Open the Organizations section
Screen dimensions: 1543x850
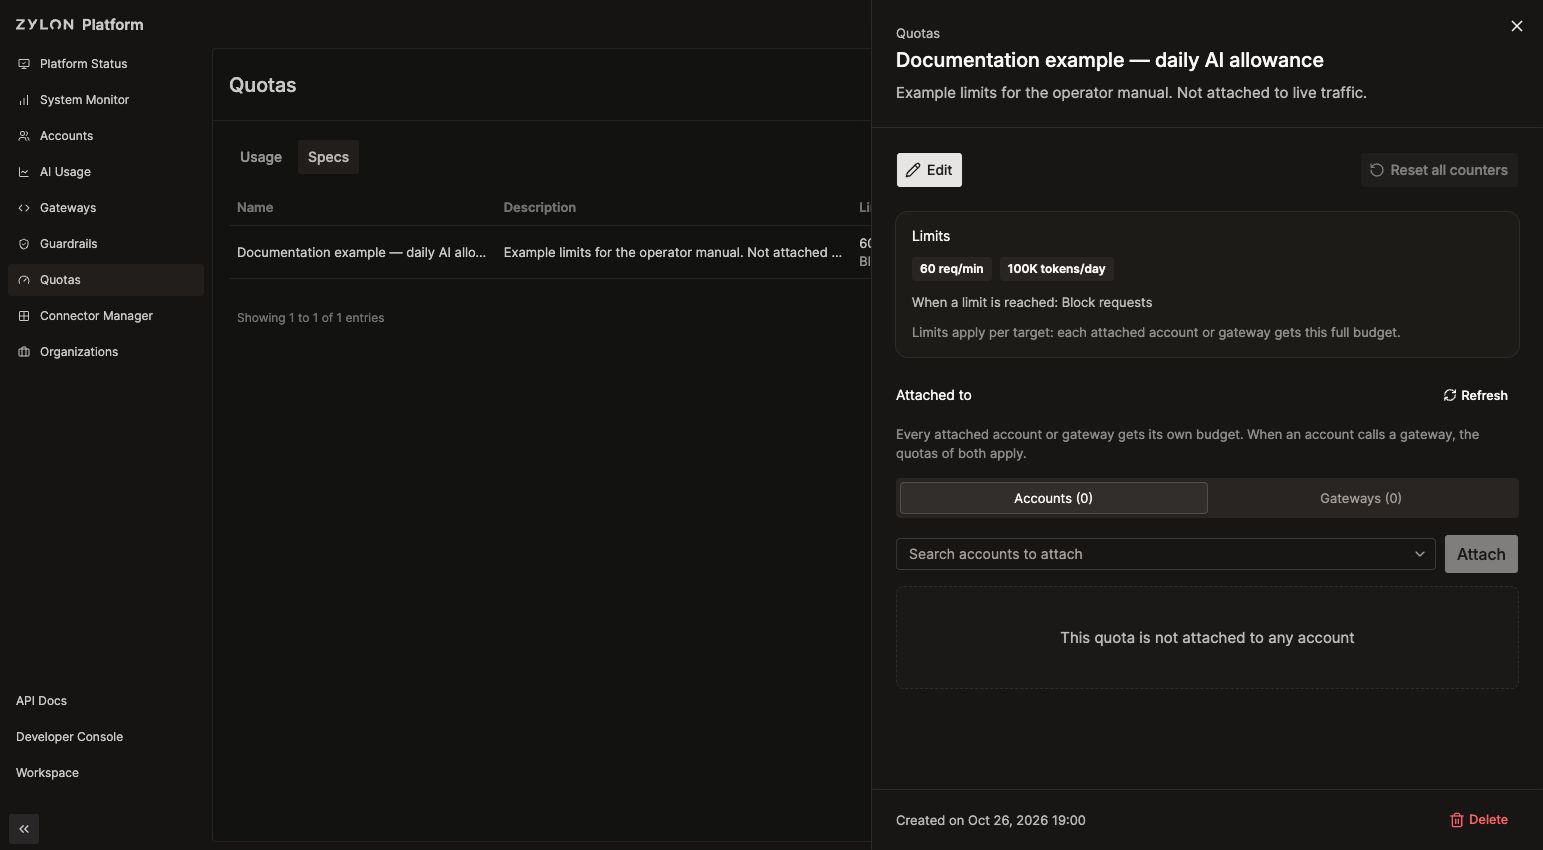(x=106, y=352)
